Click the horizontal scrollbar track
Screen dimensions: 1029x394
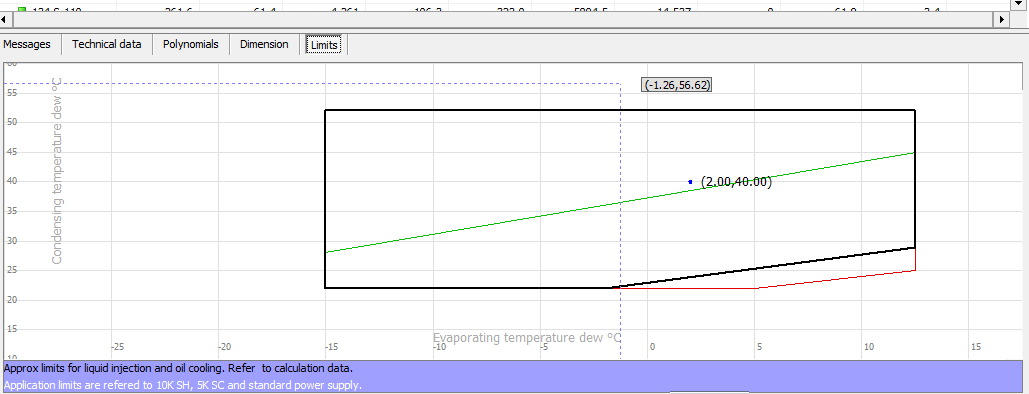point(503,20)
